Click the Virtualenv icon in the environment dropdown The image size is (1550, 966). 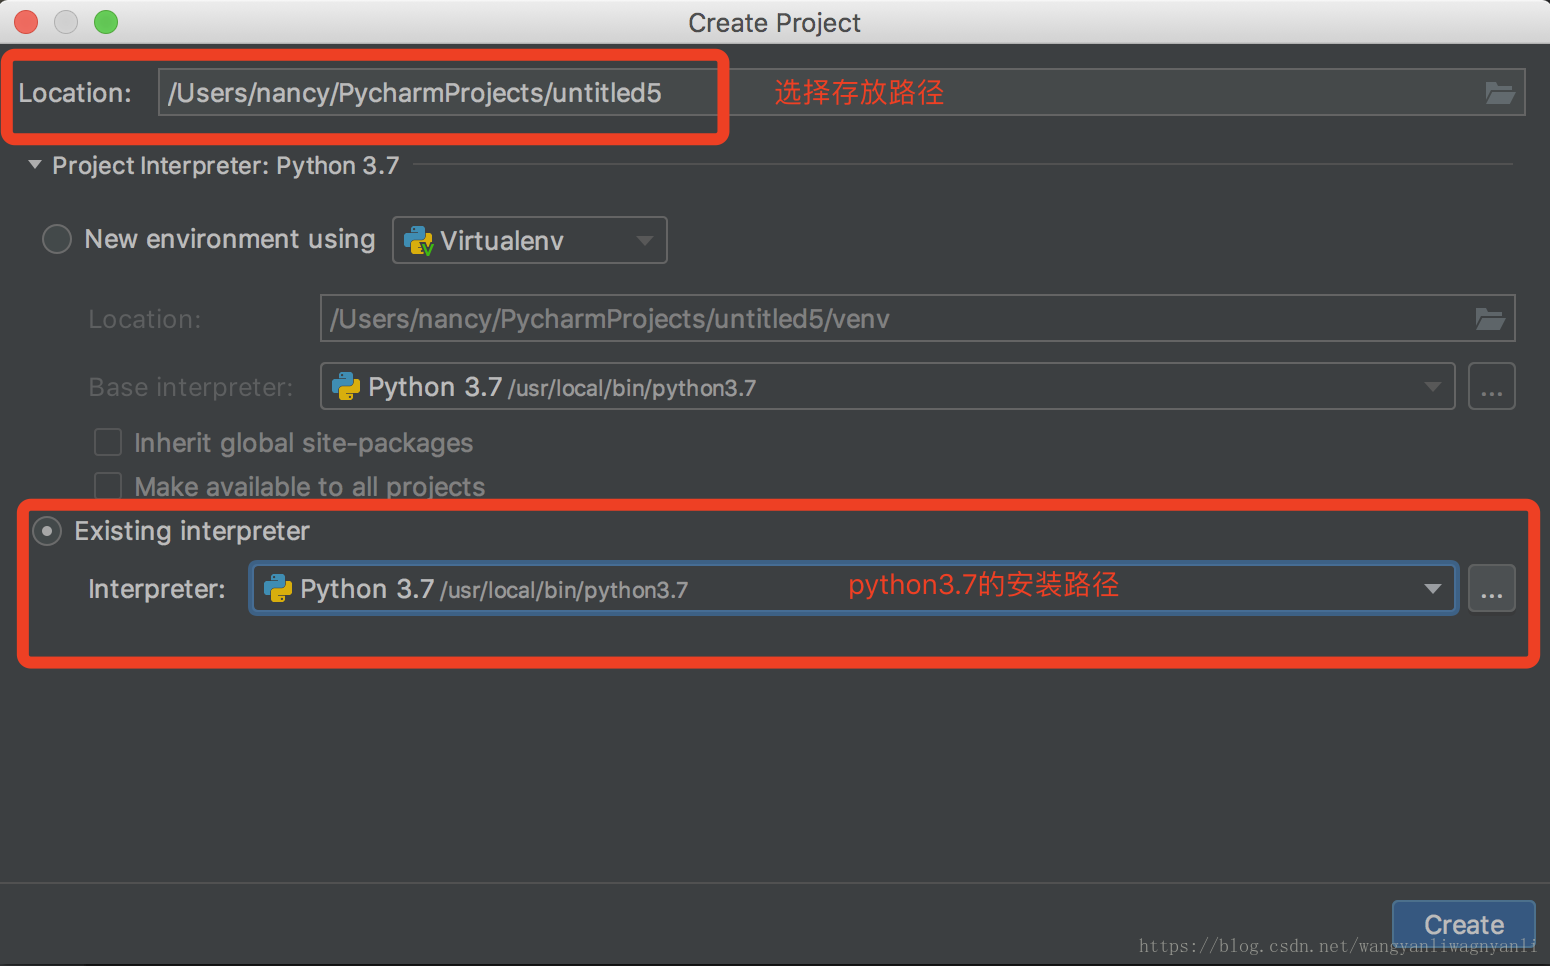418,241
